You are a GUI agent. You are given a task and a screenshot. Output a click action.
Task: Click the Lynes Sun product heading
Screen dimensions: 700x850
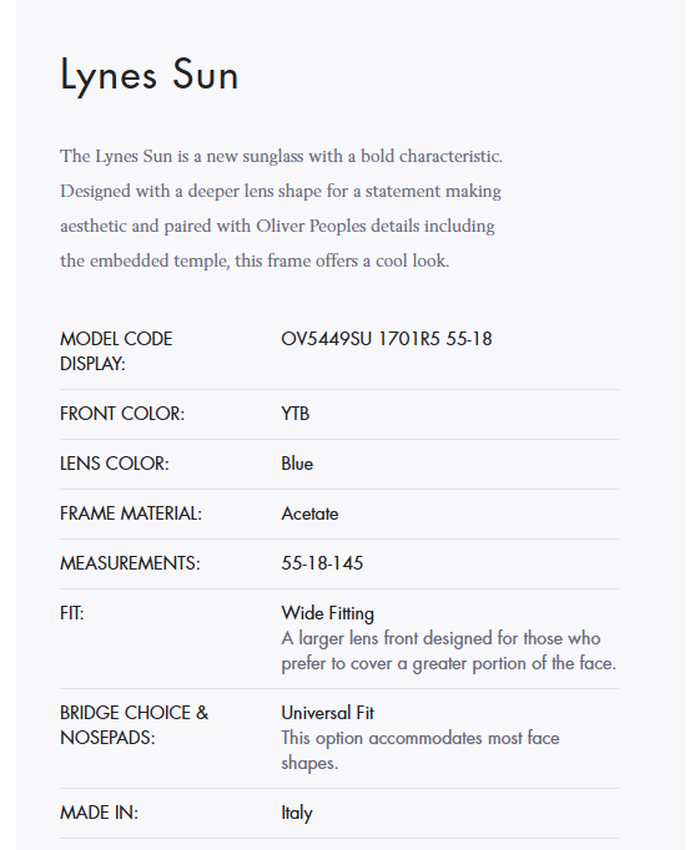[x=149, y=75]
